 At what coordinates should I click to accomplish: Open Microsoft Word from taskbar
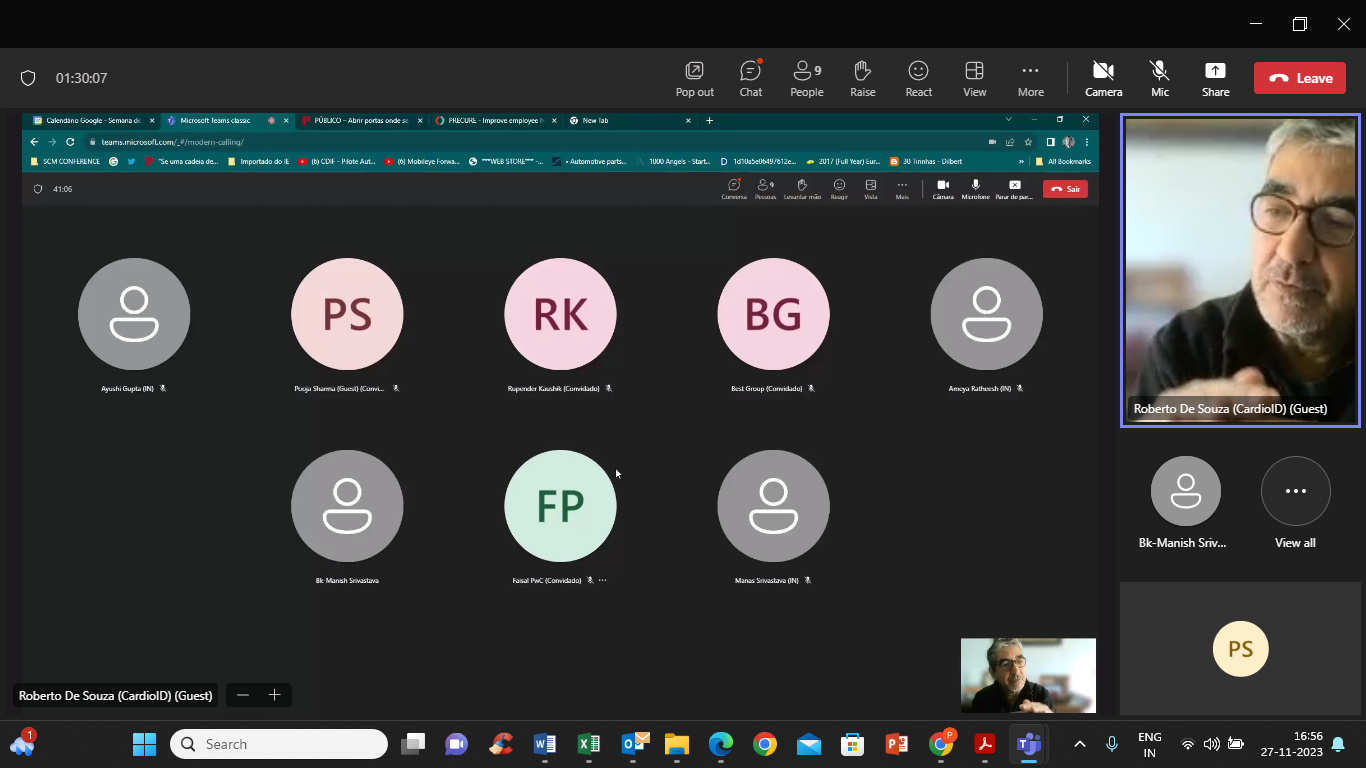coord(544,744)
